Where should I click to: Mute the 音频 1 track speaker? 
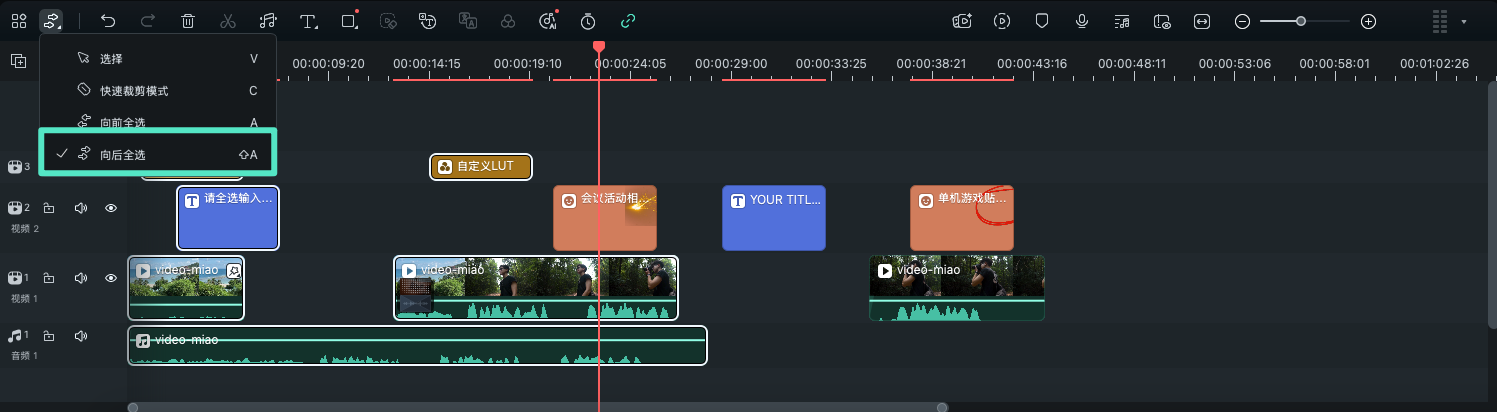coord(80,336)
